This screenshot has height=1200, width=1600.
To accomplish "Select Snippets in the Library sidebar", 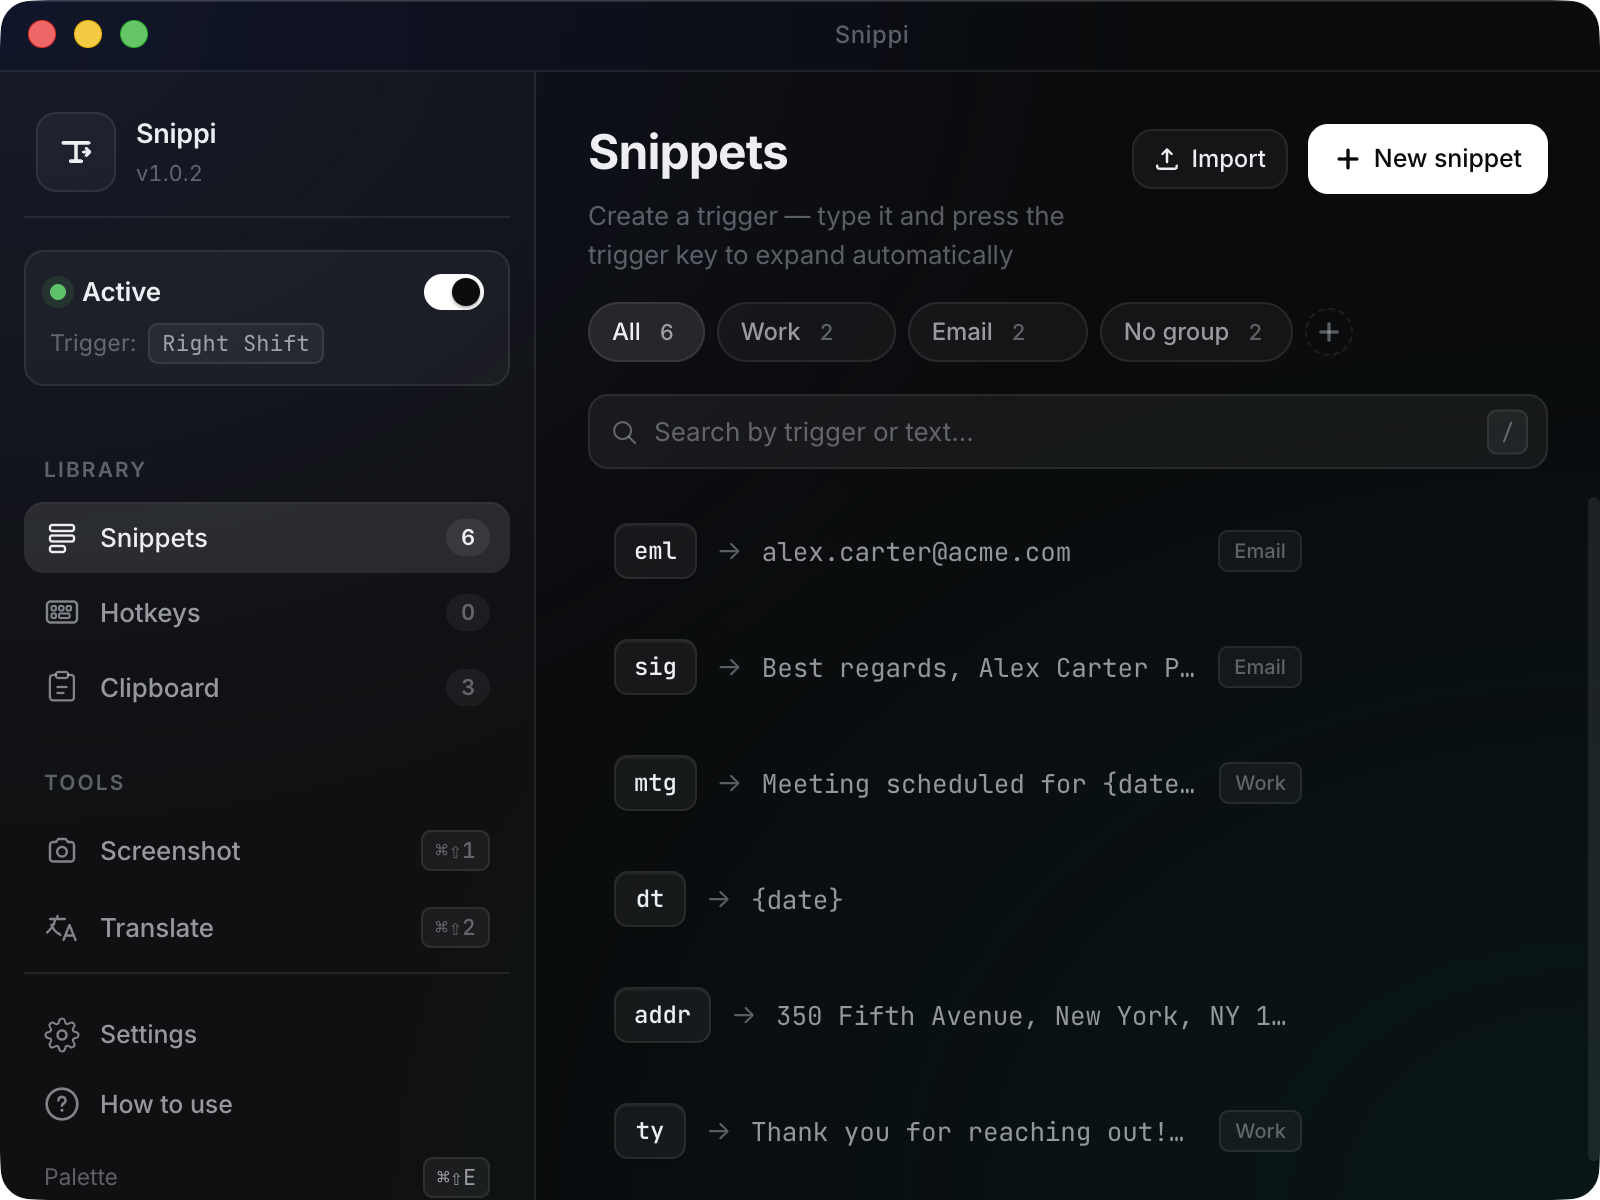I will tap(267, 538).
